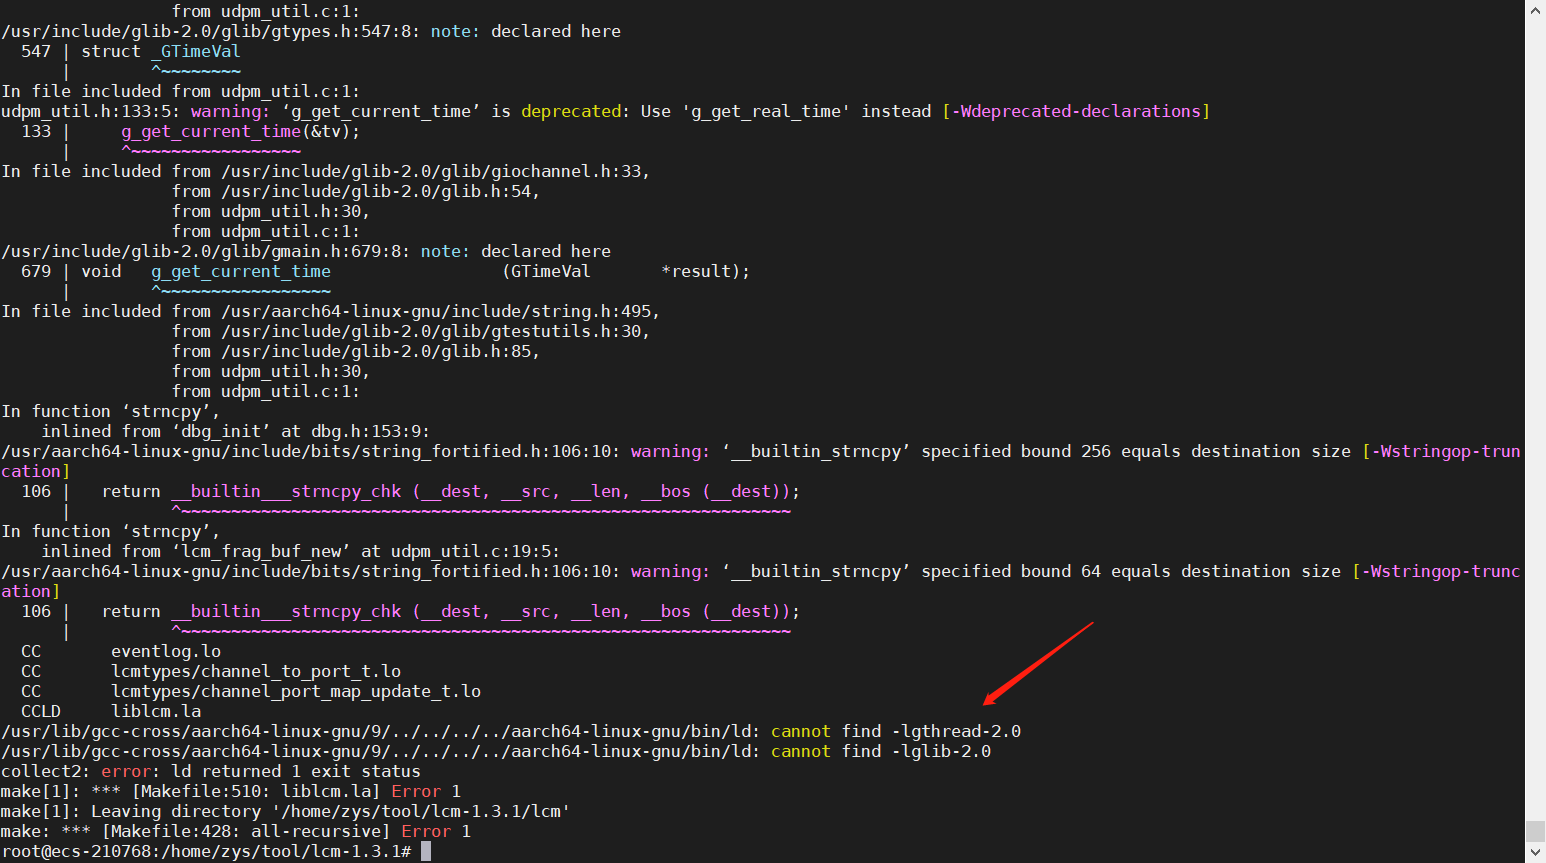Click "inlined from 'dbg_init' at dbg.h:153:9"

click(236, 431)
